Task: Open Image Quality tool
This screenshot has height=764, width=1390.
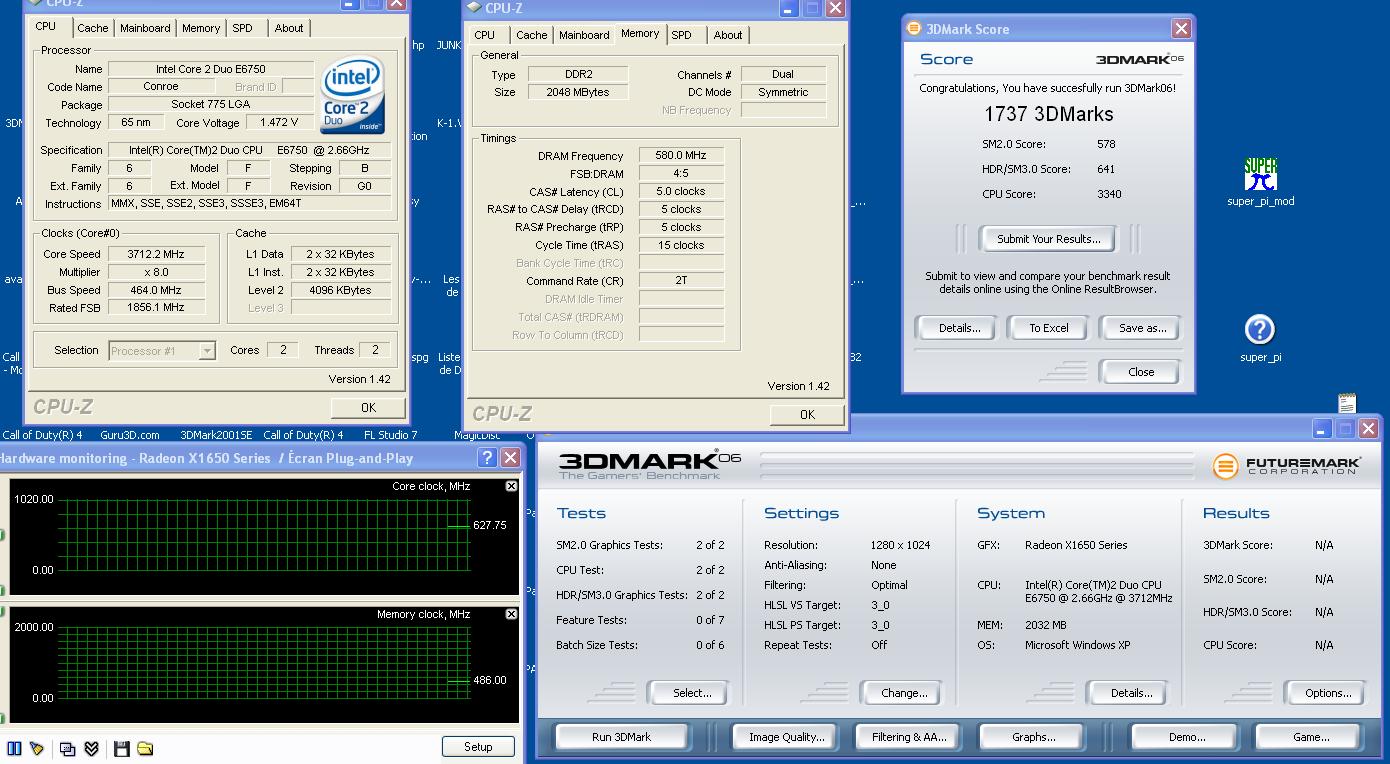Action: pos(787,737)
